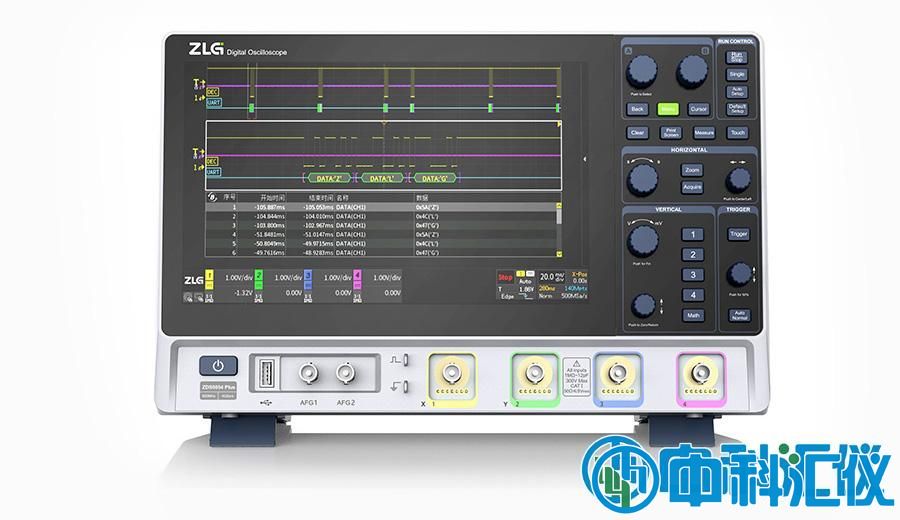The width and height of the screenshot is (900, 520).
Task: Click the yellow channel 1 indicator on screen
Action: pos(211,275)
